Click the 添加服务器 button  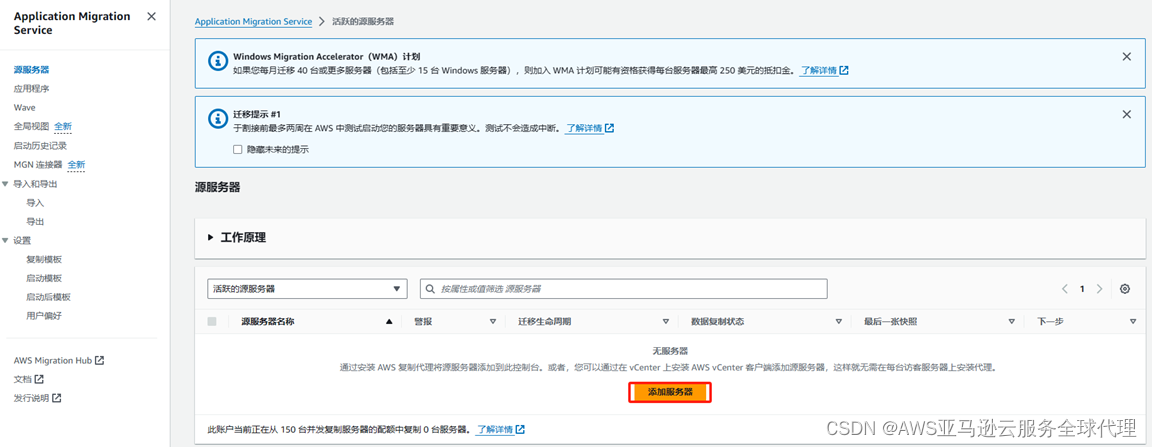click(670, 392)
